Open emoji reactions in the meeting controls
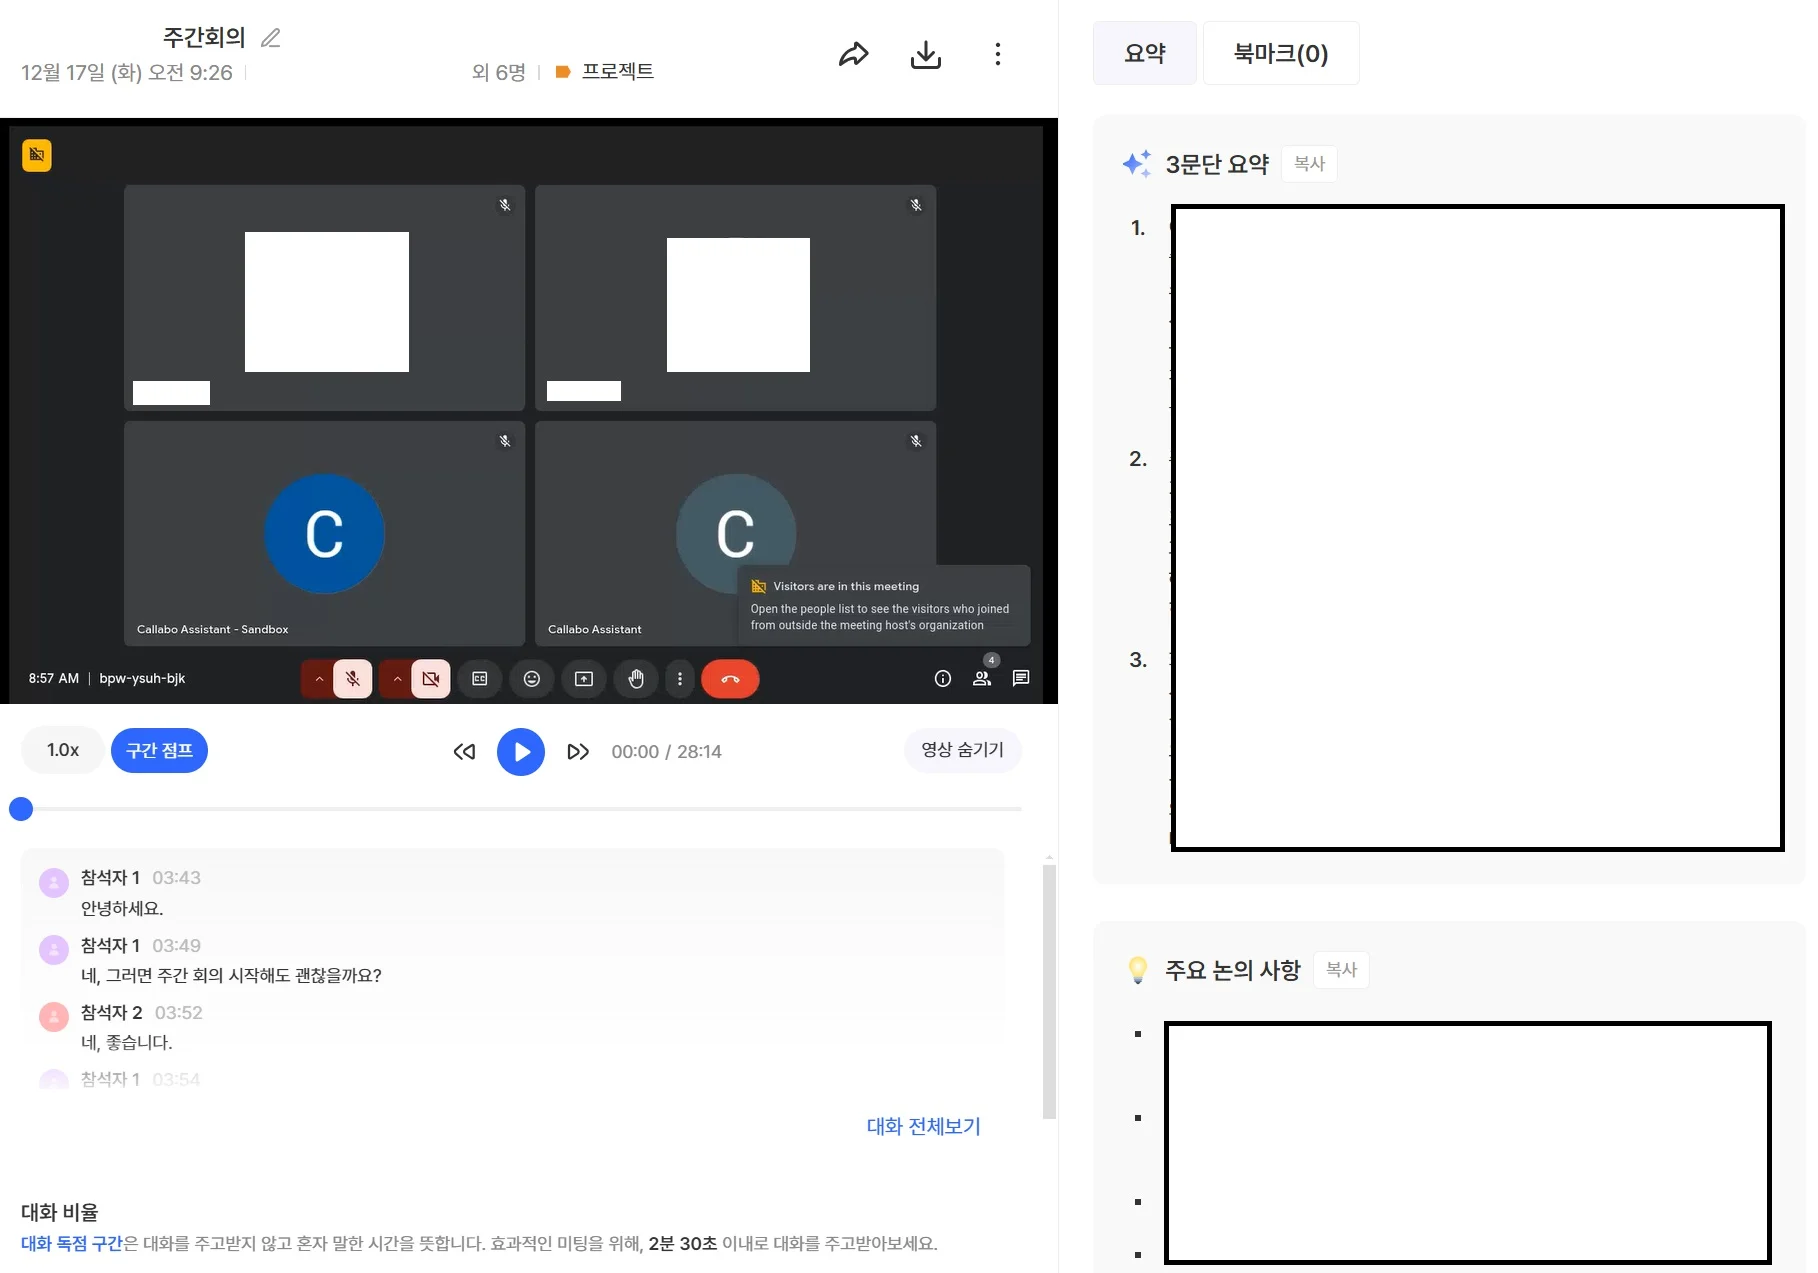Screen dimensions: 1818x1273 (x=532, y=679)
